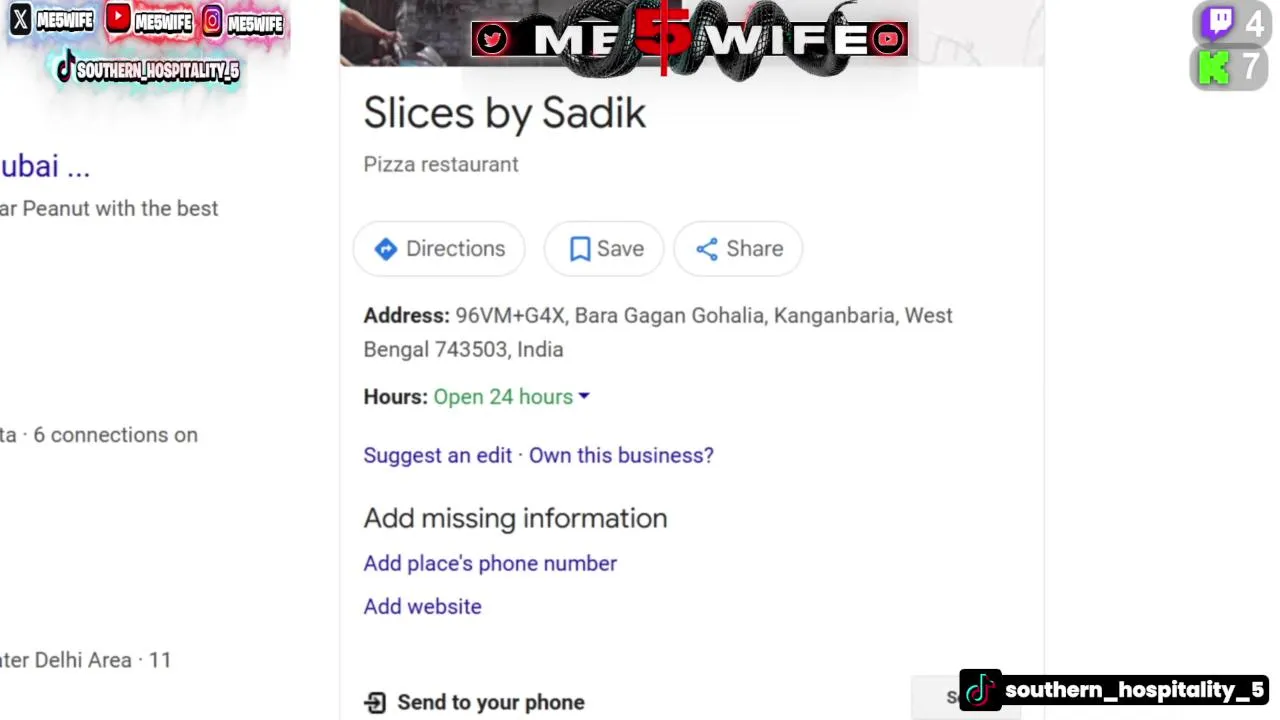The height and width of the screenshot is (720, 1280).
Task: Click the Send to your phone icon
Action: point(375,703)
